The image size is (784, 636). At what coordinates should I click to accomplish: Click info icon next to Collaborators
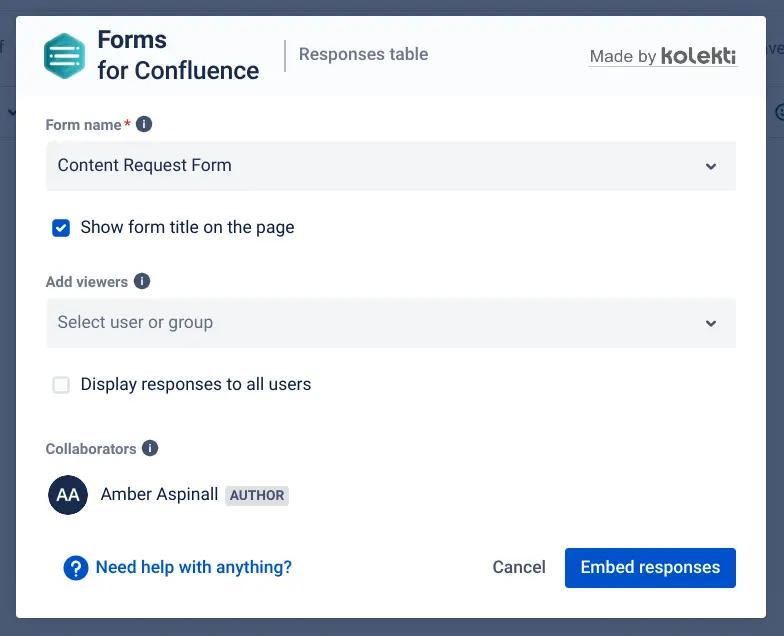point(150,449)
